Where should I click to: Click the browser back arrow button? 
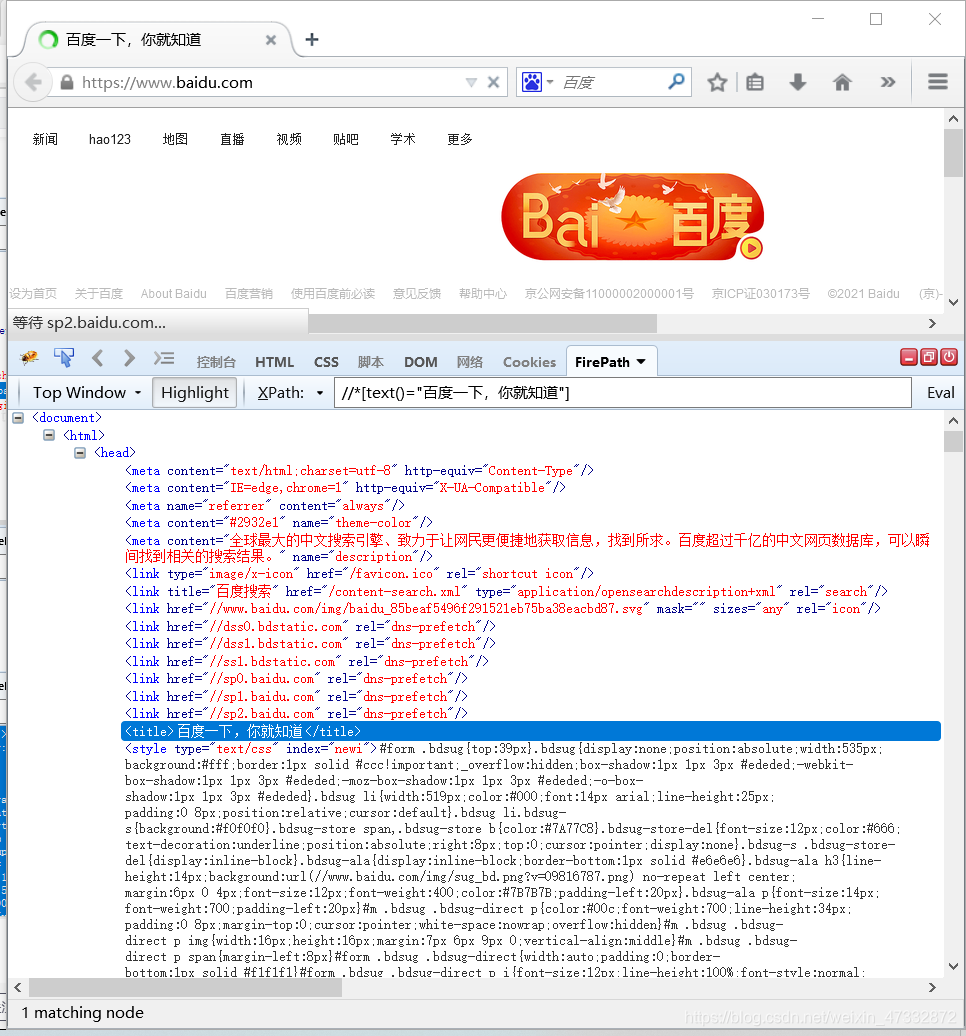33,83
